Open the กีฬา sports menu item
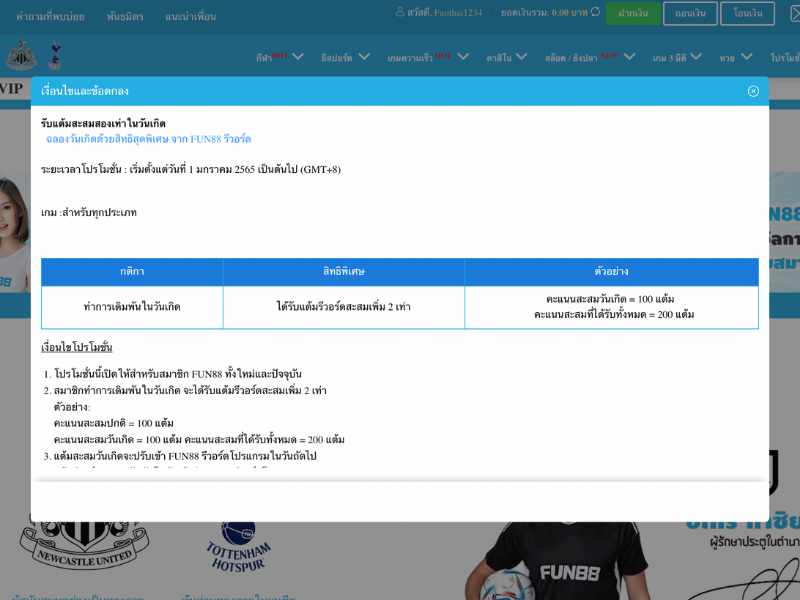 pos(264,58)
